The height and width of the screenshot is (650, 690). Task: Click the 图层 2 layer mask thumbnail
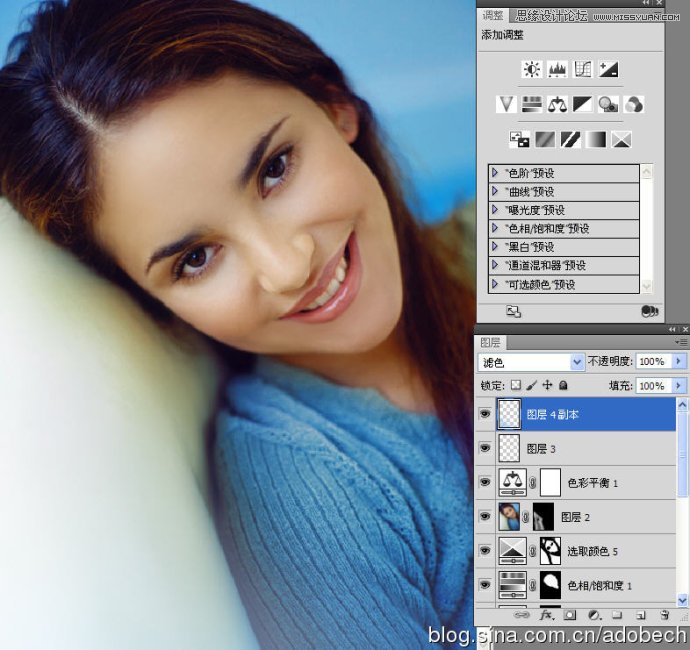point(543,517)
